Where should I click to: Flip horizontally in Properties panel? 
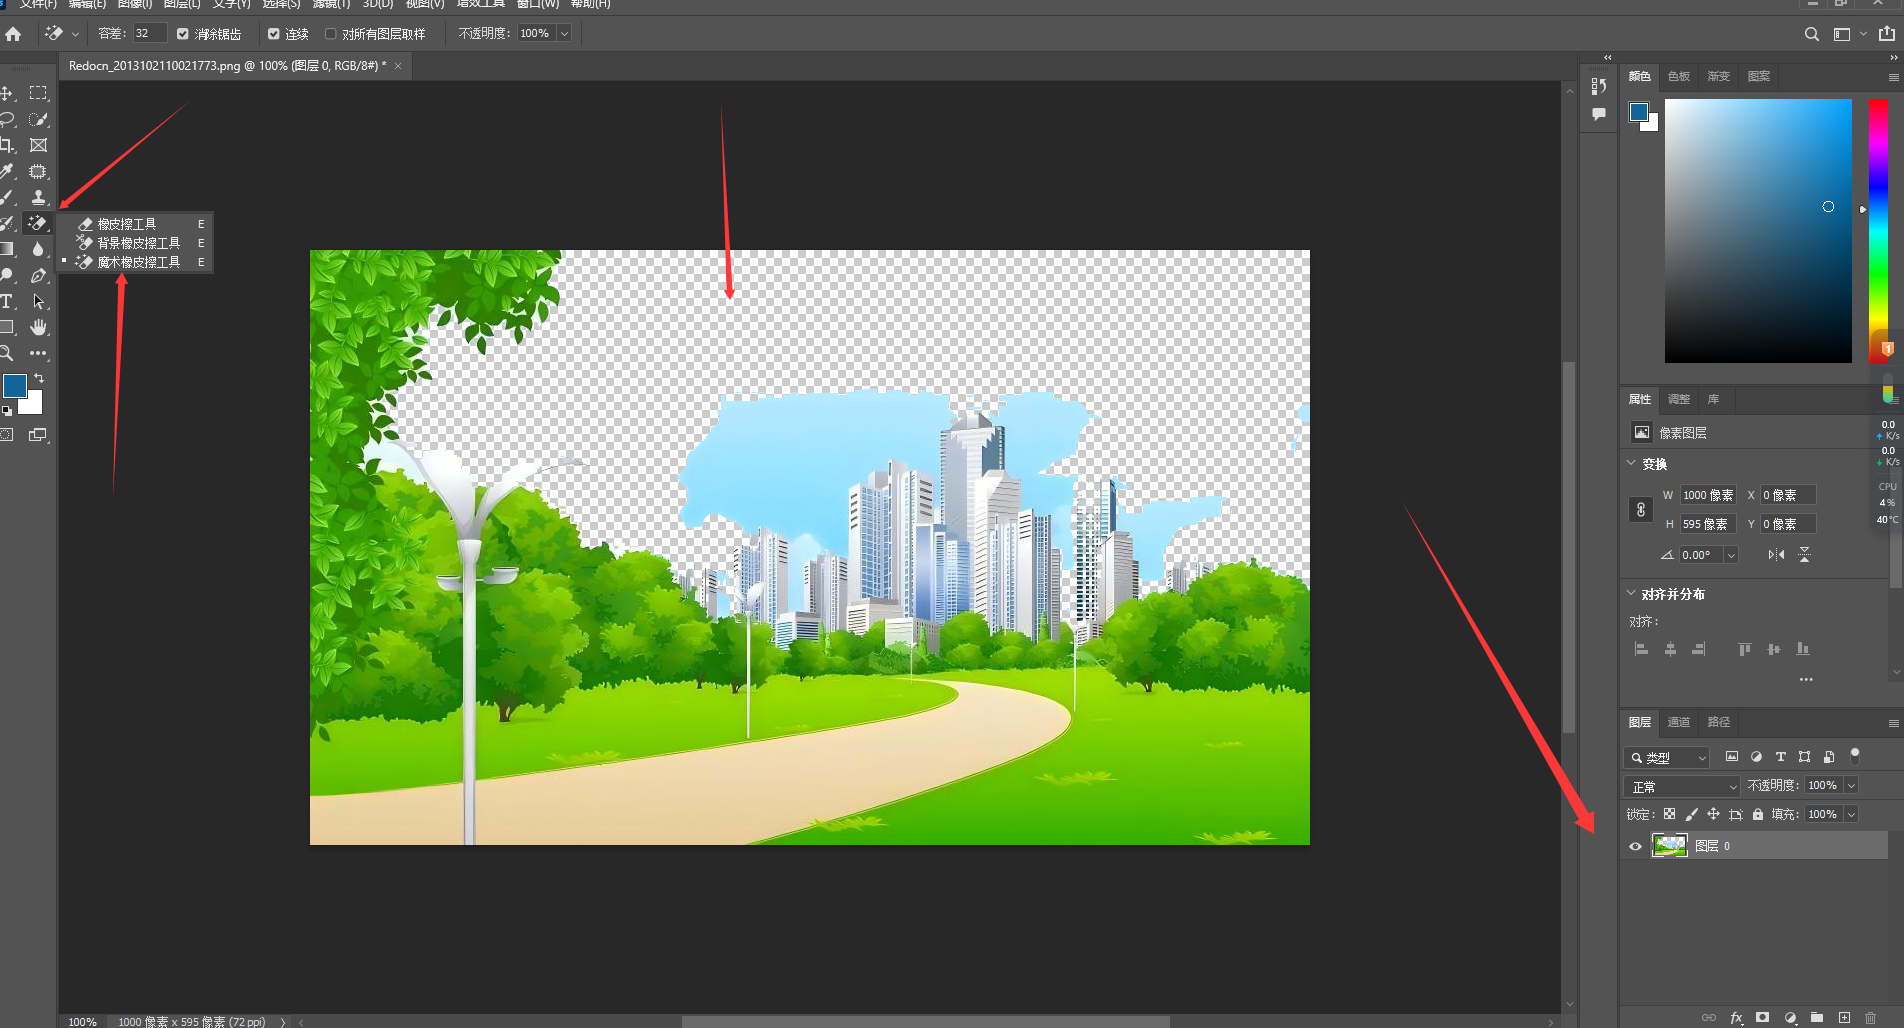[x=1775, y=554]
